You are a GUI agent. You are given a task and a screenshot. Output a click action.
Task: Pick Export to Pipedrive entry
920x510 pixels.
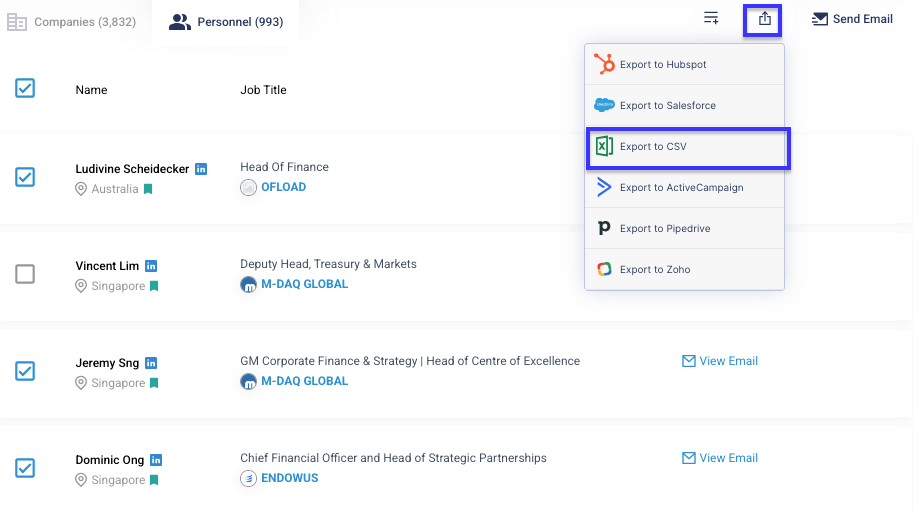[684, 228]
